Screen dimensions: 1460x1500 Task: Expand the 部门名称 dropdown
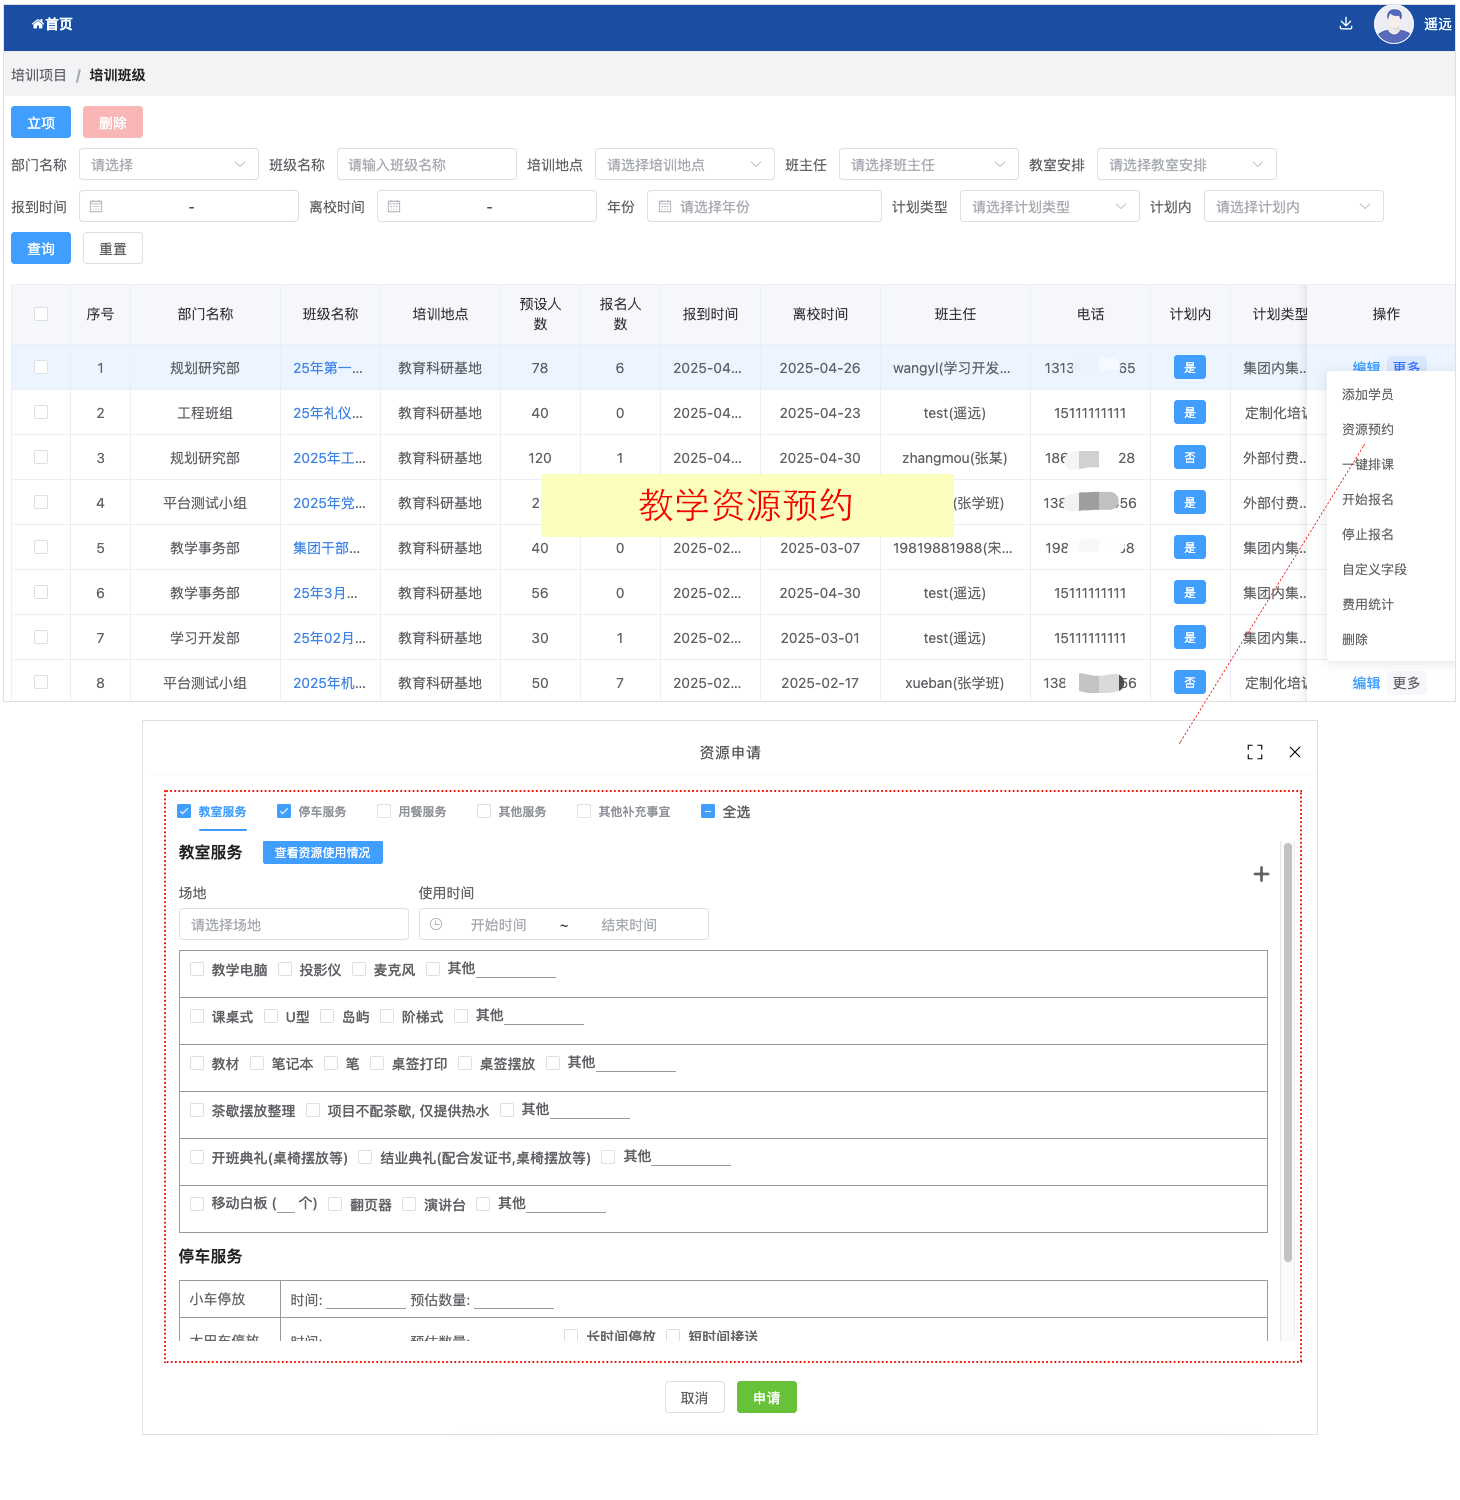[168, 165]
